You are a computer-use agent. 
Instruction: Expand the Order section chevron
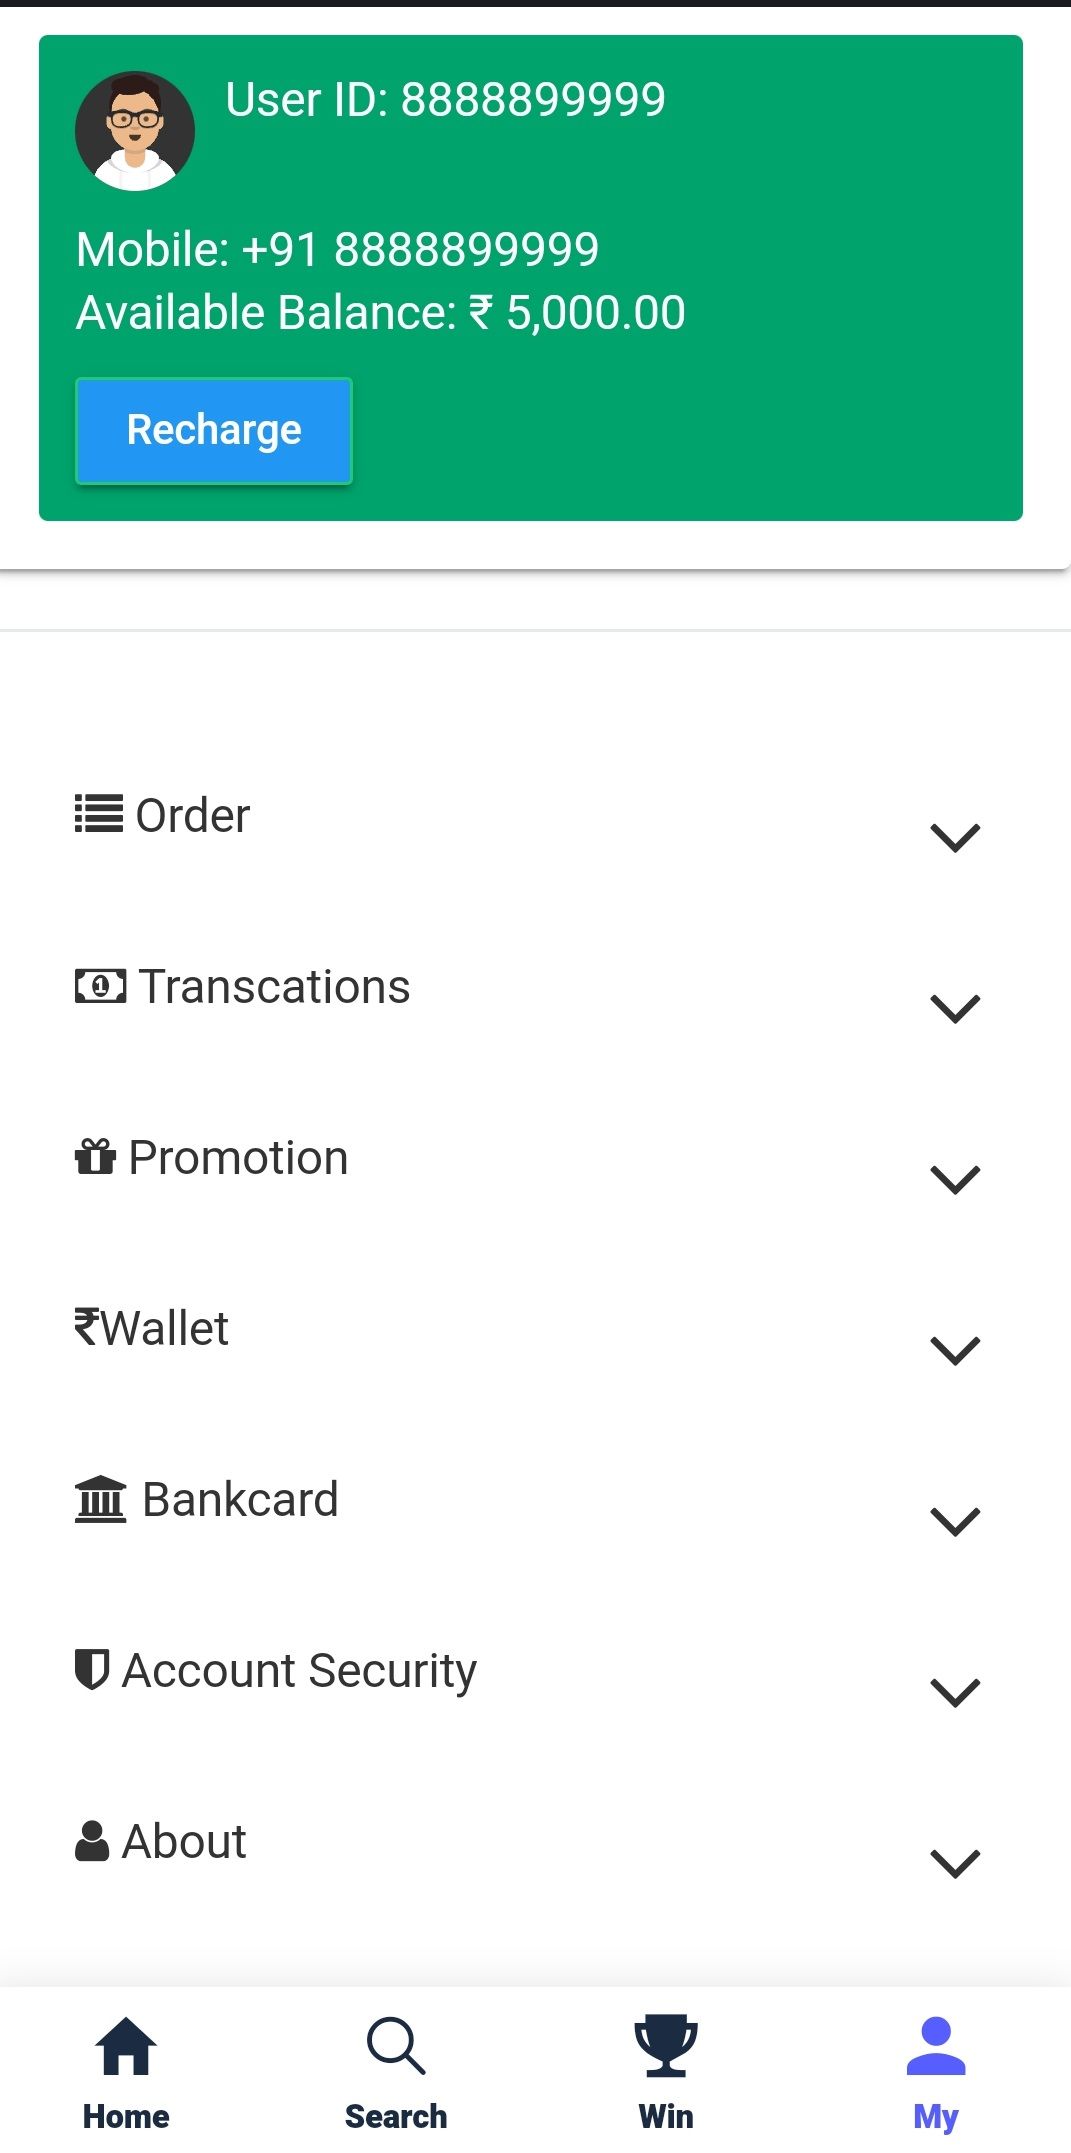point(955,837)
